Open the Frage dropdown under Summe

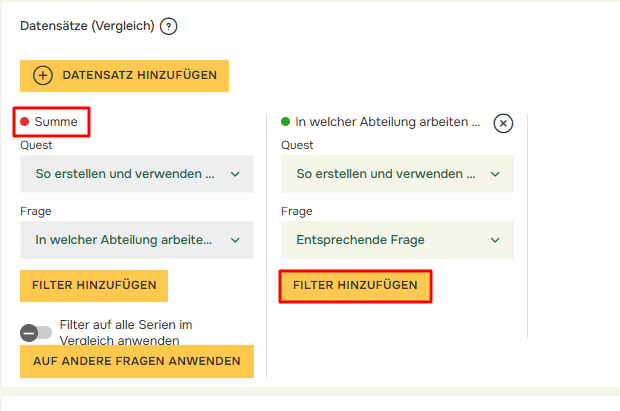136,240
